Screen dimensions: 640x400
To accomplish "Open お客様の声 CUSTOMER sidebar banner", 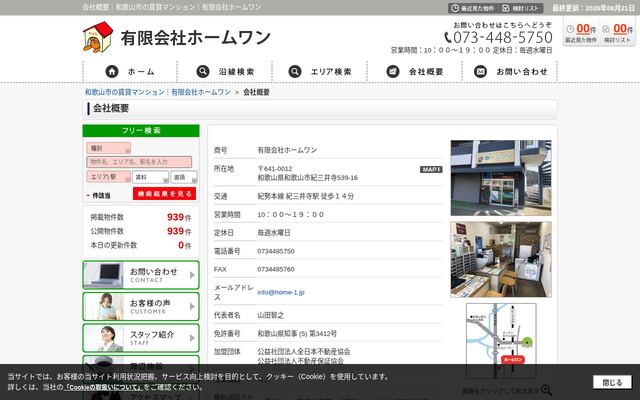I will (141, 307).
